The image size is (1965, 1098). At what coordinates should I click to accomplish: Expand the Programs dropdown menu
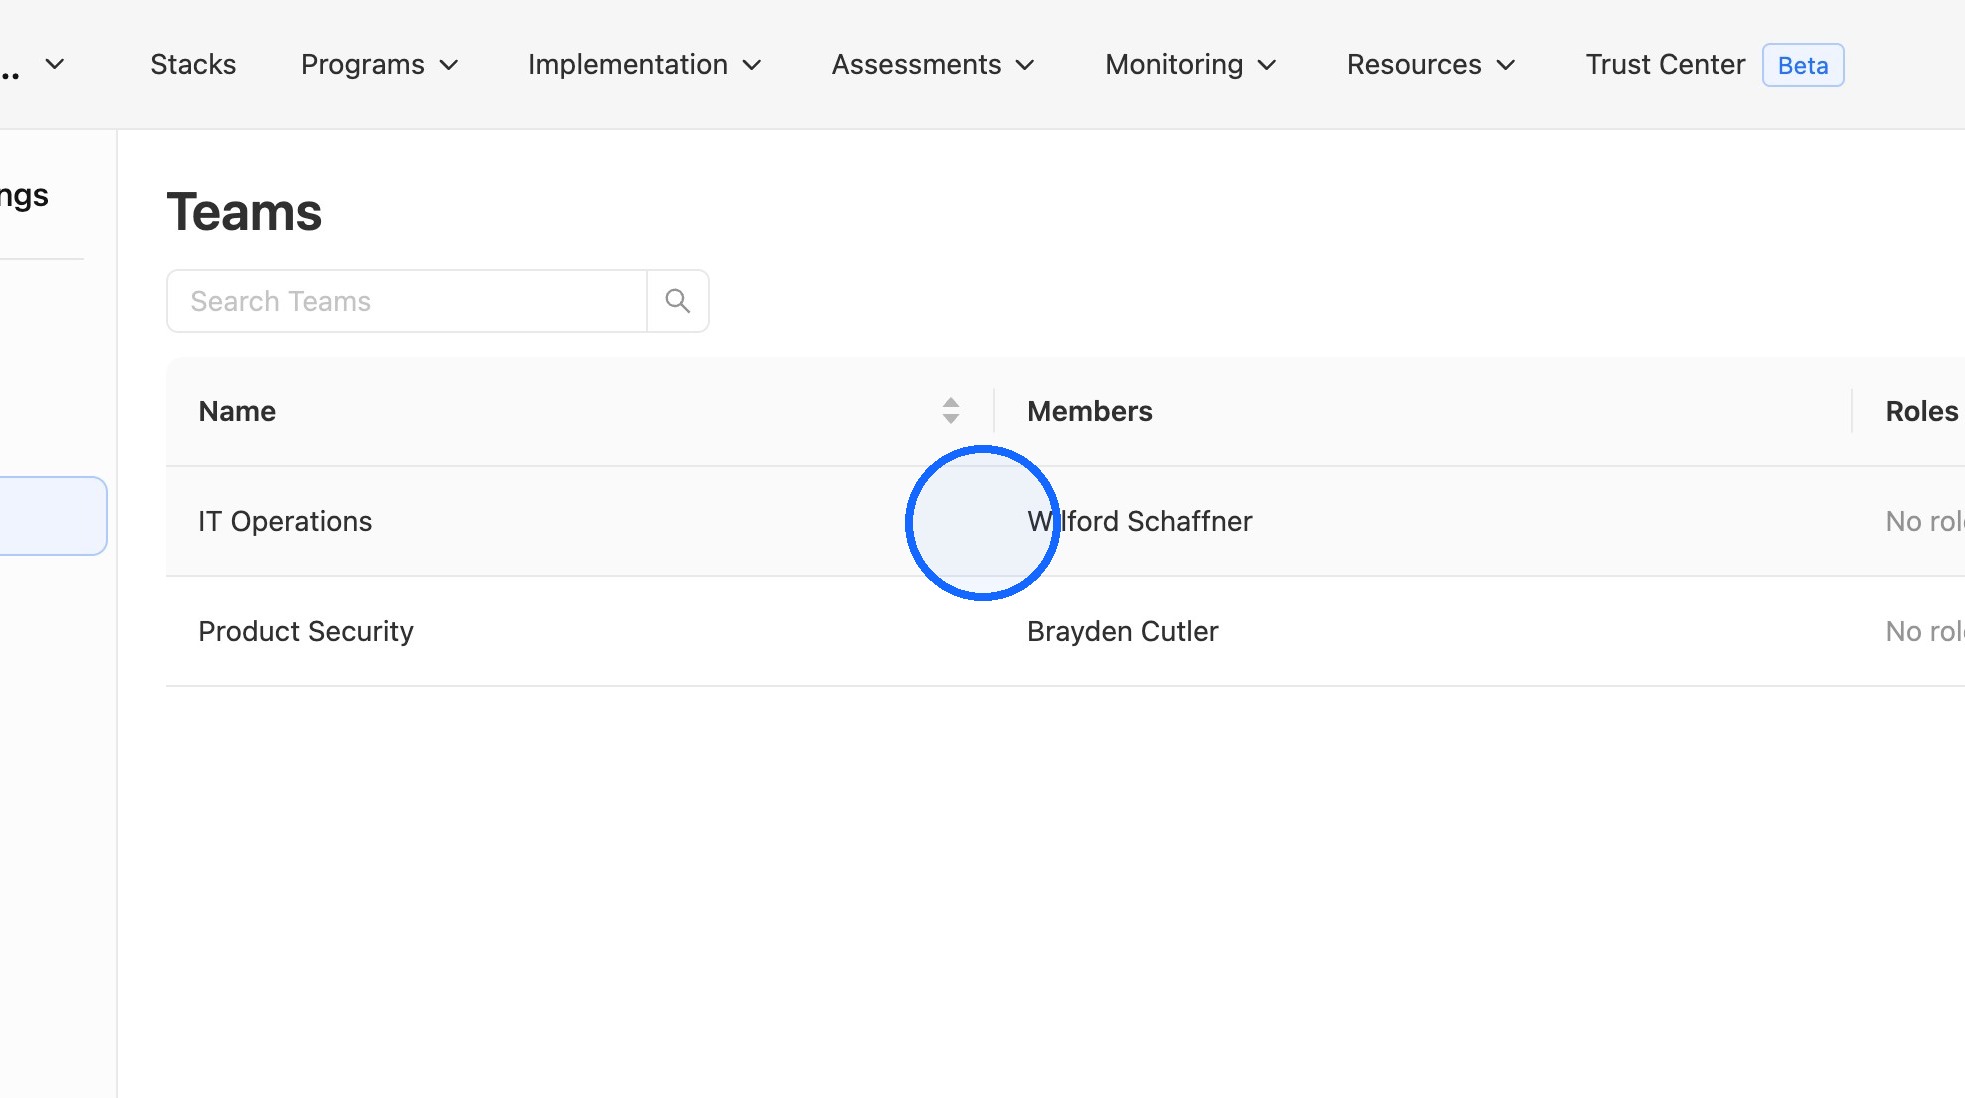tap(380, 64)
